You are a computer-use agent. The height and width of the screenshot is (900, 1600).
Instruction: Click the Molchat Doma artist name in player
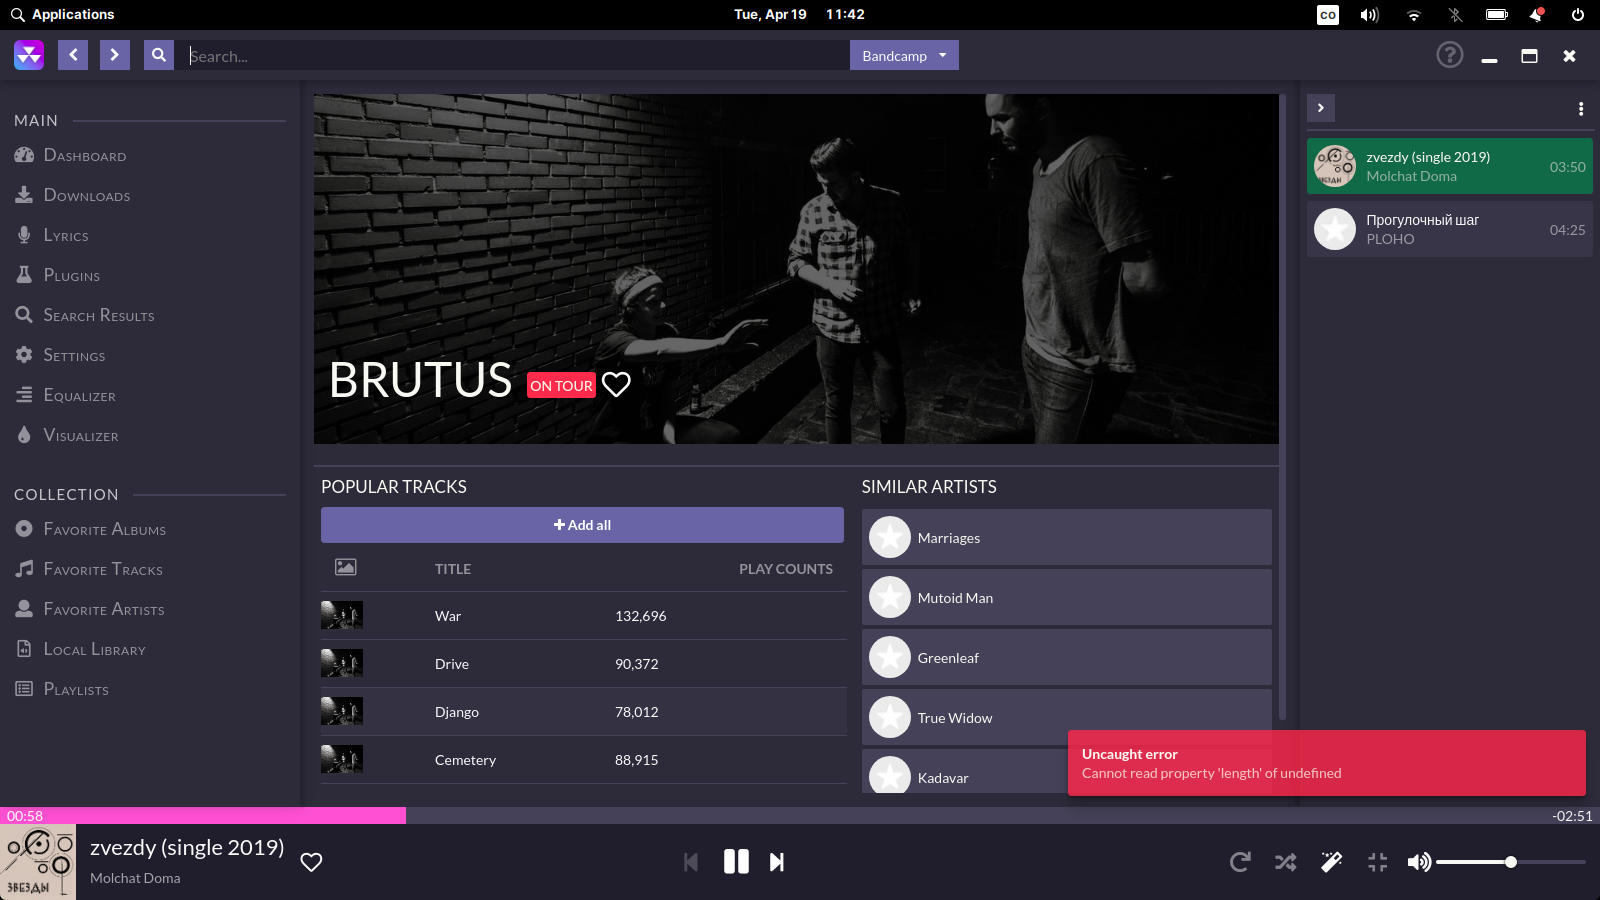point(135,878)
